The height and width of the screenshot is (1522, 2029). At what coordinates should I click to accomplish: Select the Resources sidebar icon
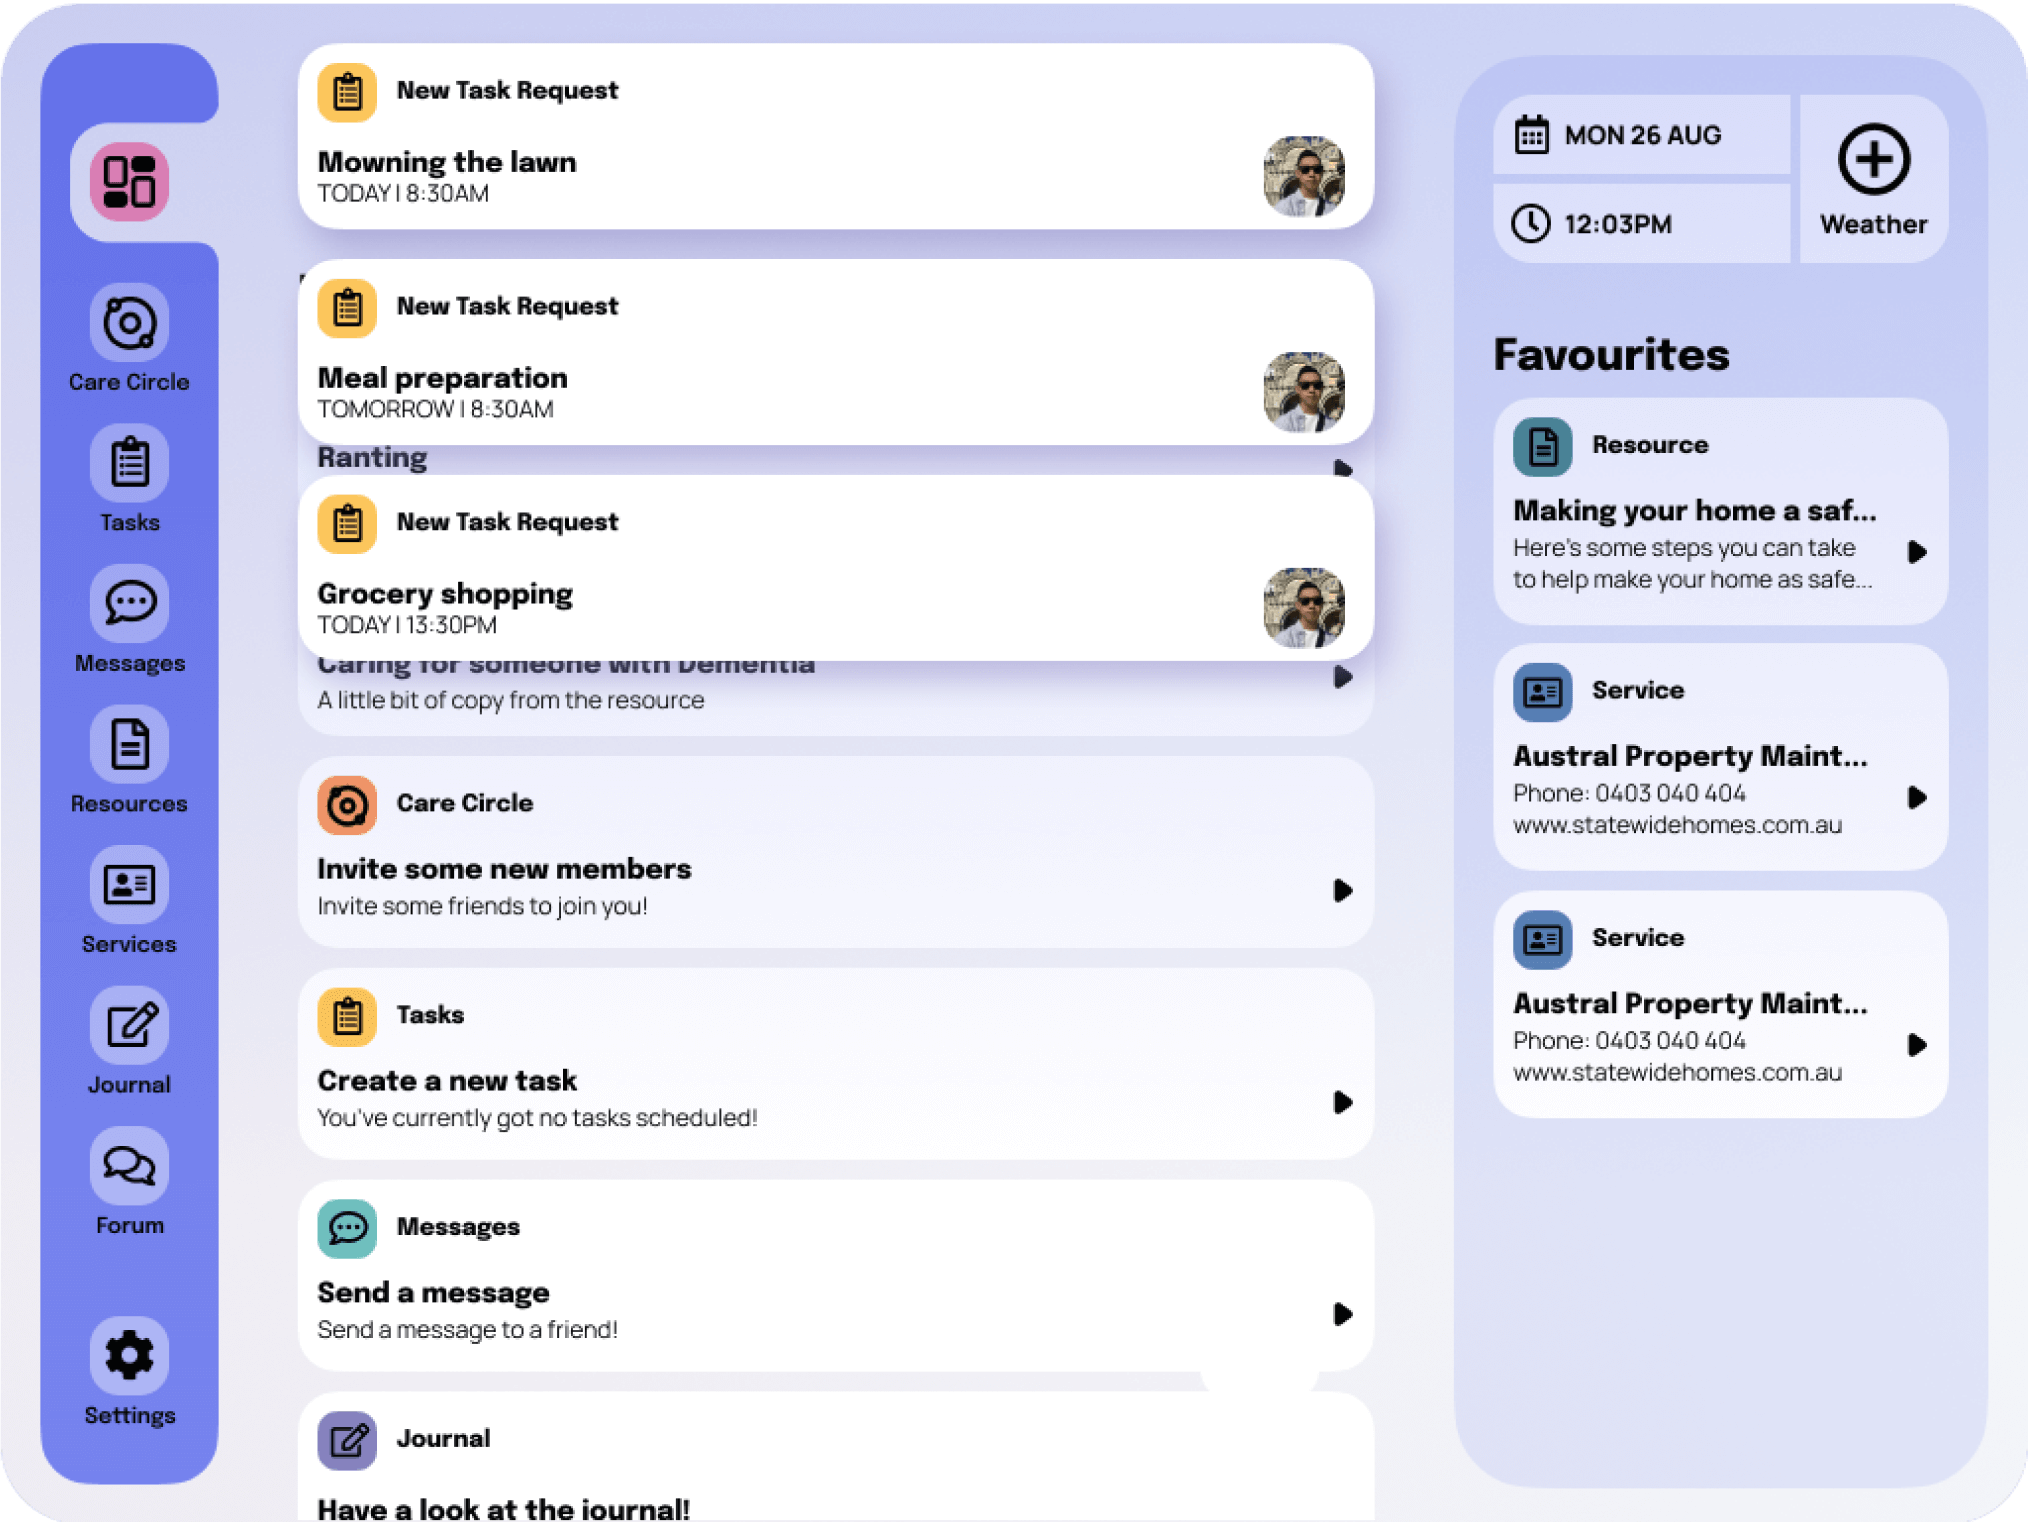click(129, 746)
